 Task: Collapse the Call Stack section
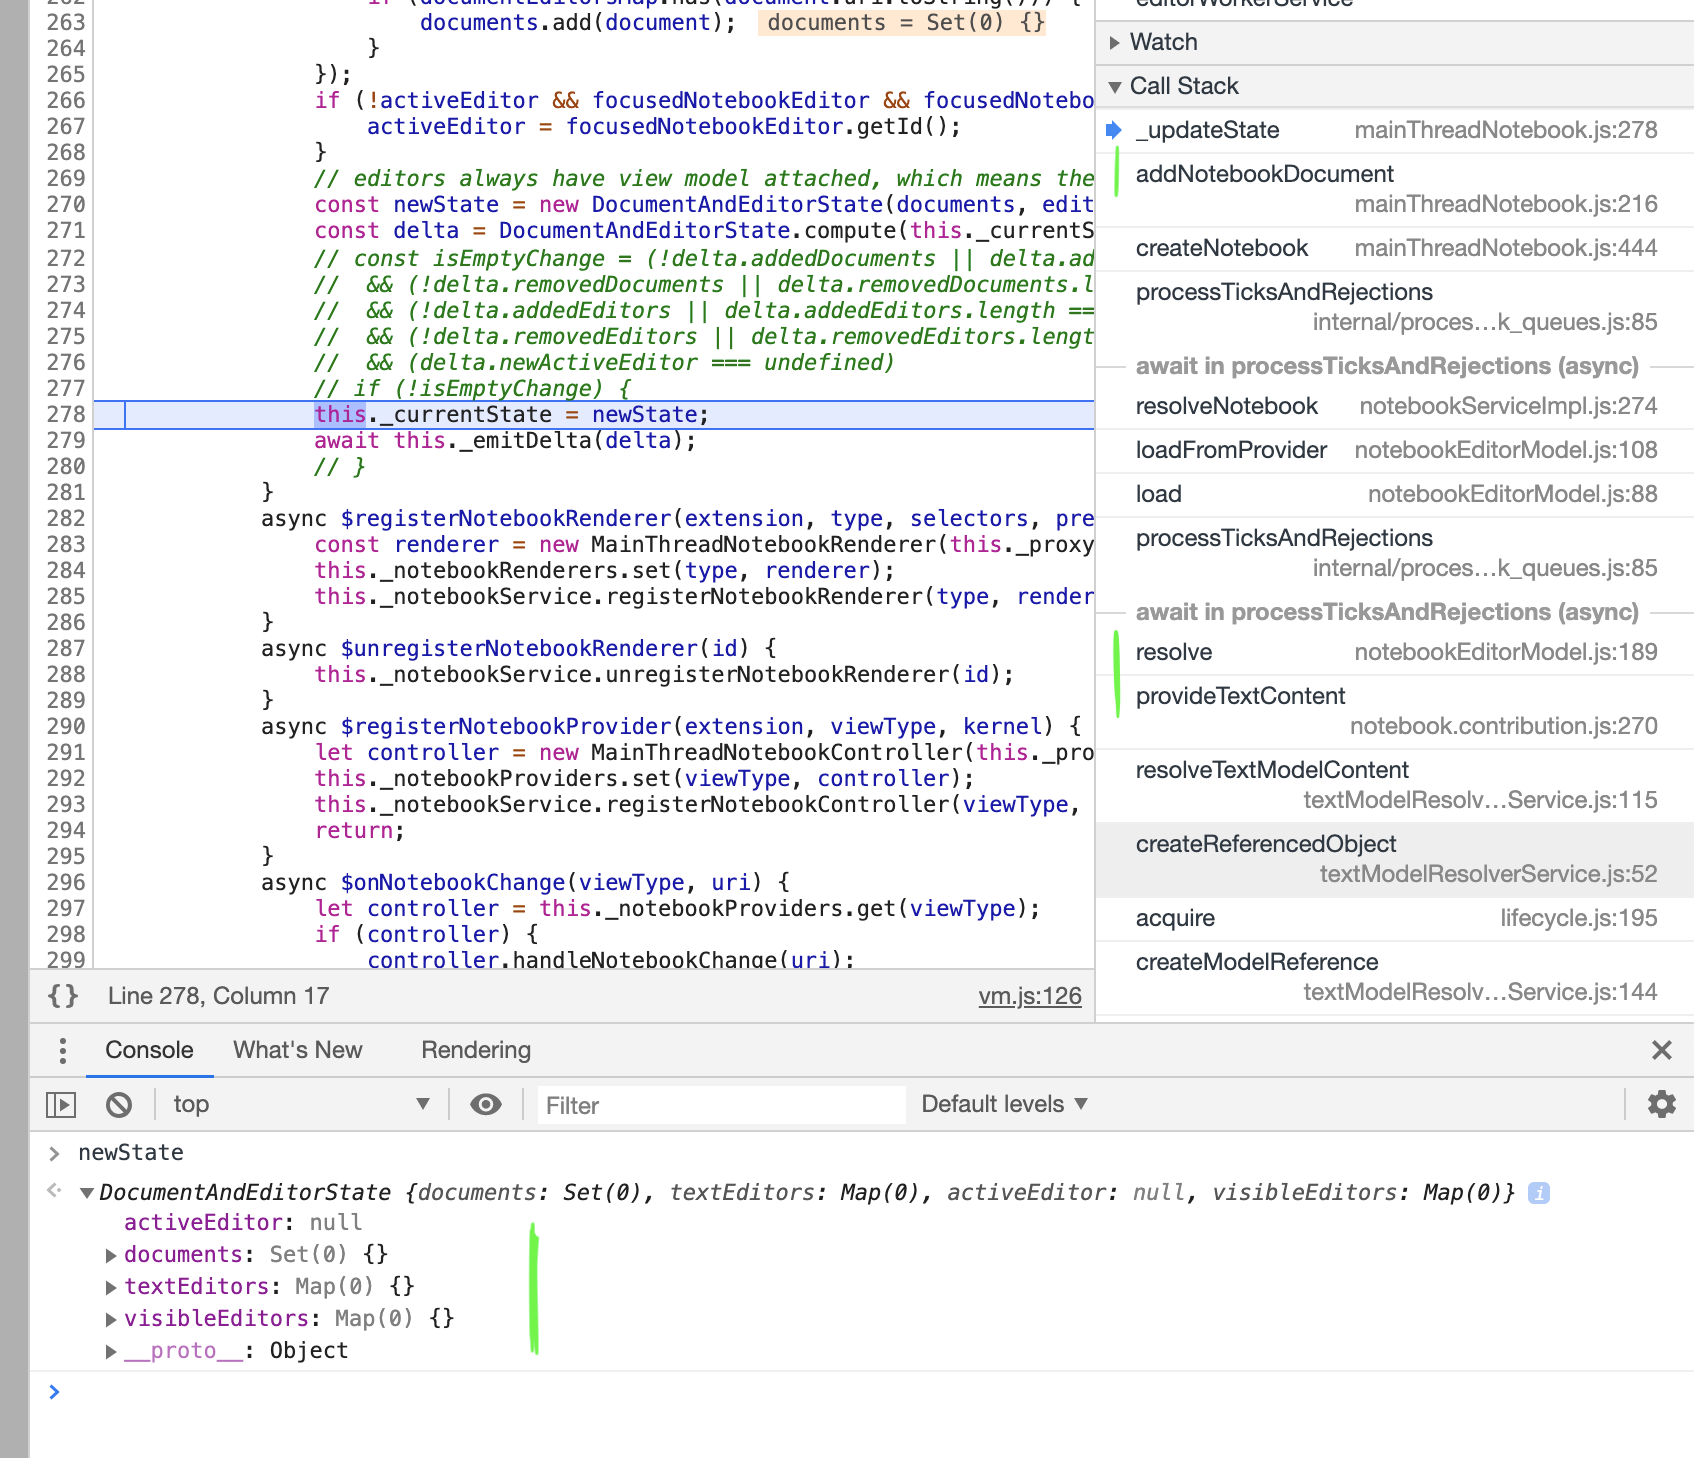click(x=1115, y=86)
